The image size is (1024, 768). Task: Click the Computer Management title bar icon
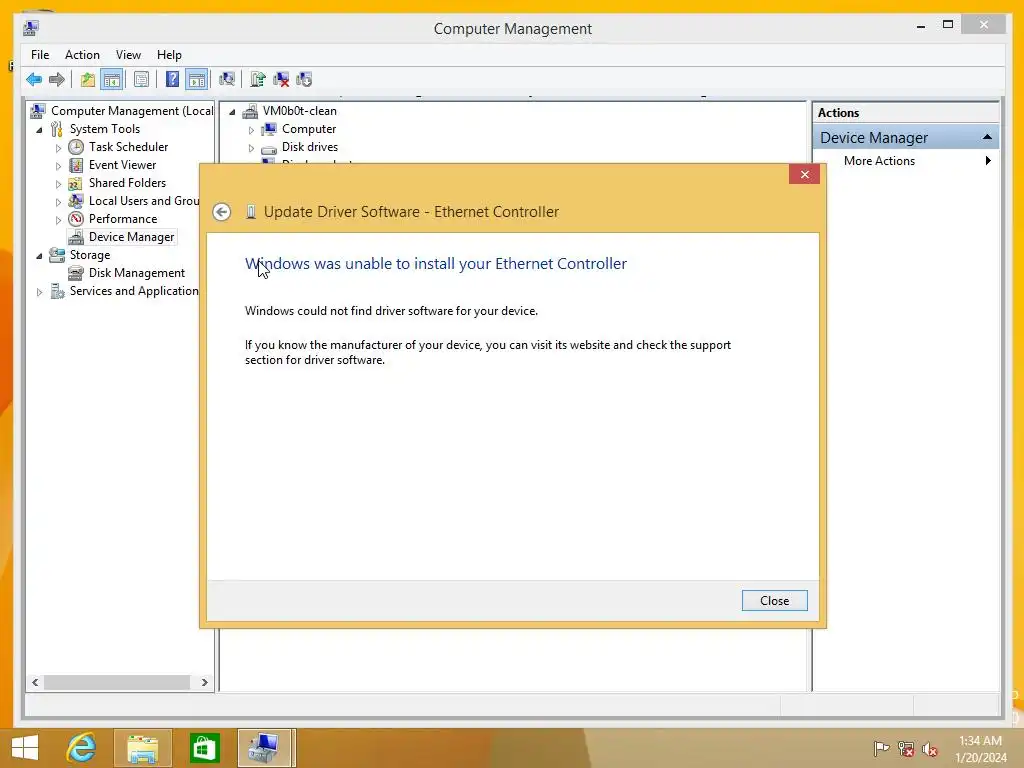[31, 28]
